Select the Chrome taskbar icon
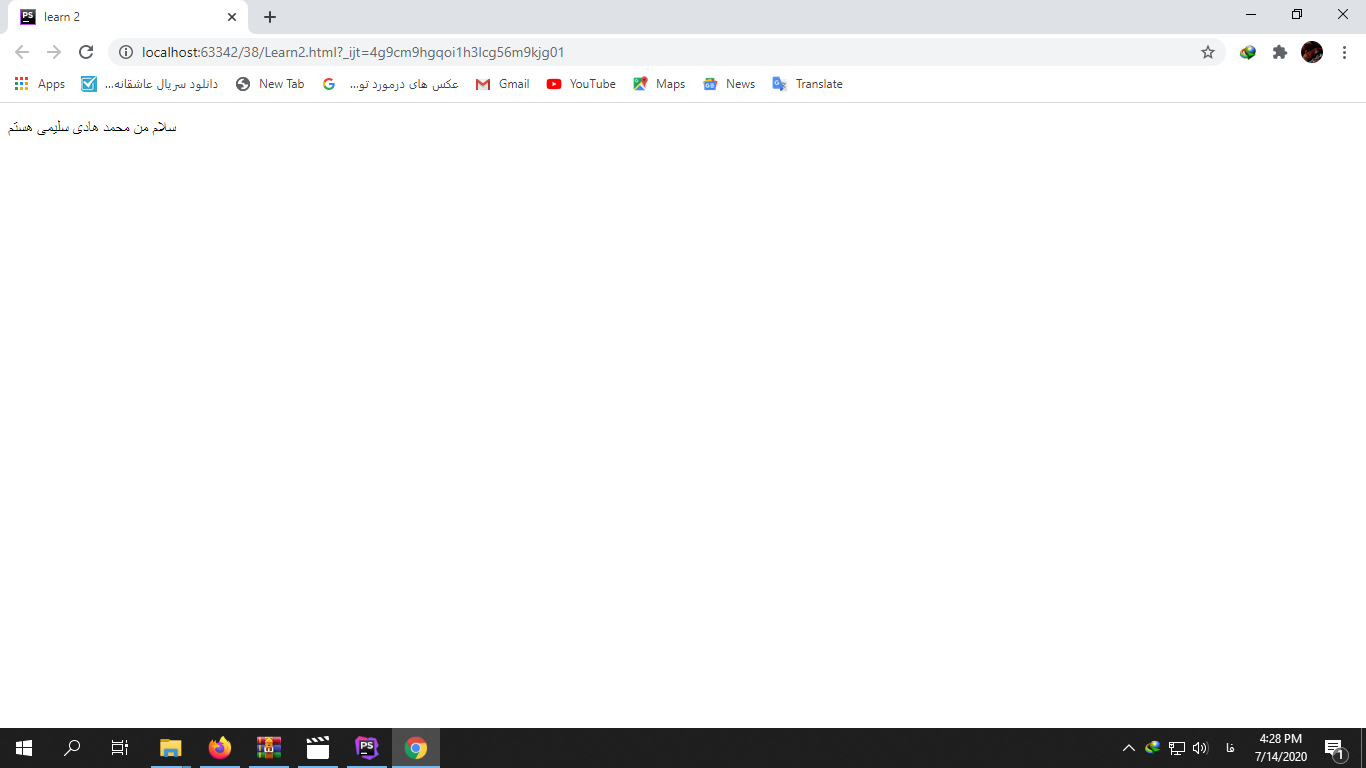 coord(416,748)
